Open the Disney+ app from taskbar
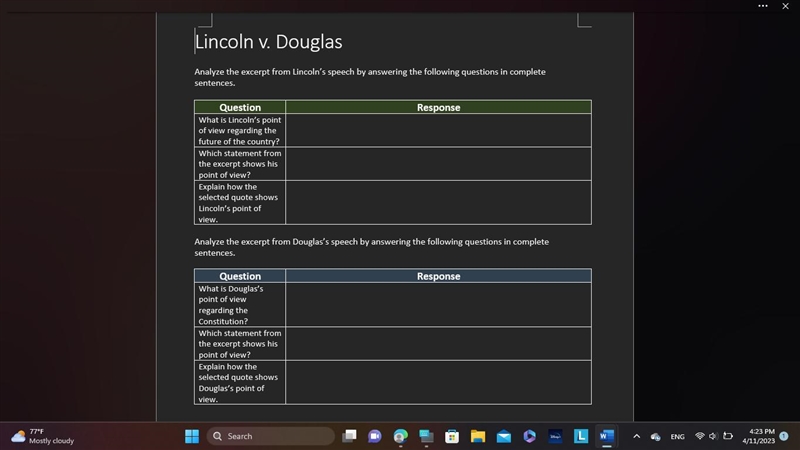 click(555, 436)
